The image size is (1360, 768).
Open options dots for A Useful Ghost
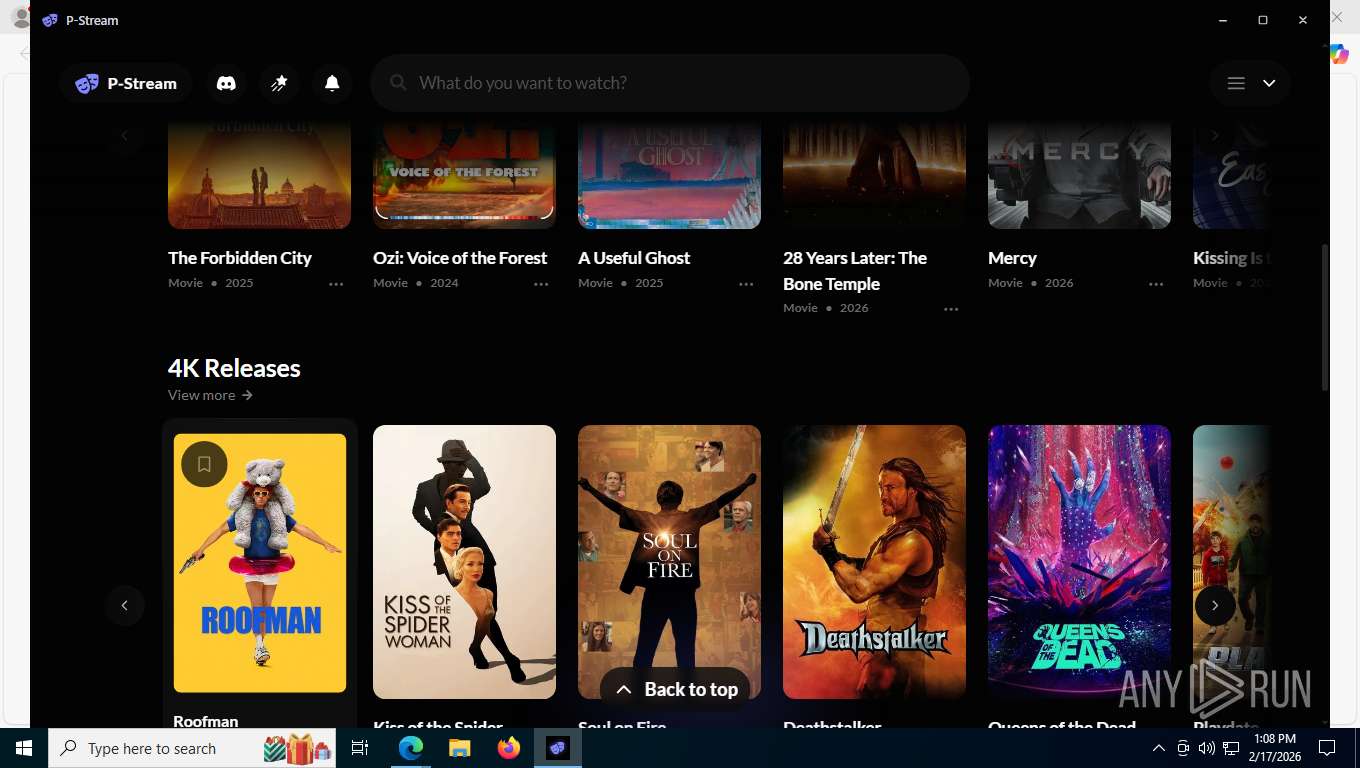[746, 284]
